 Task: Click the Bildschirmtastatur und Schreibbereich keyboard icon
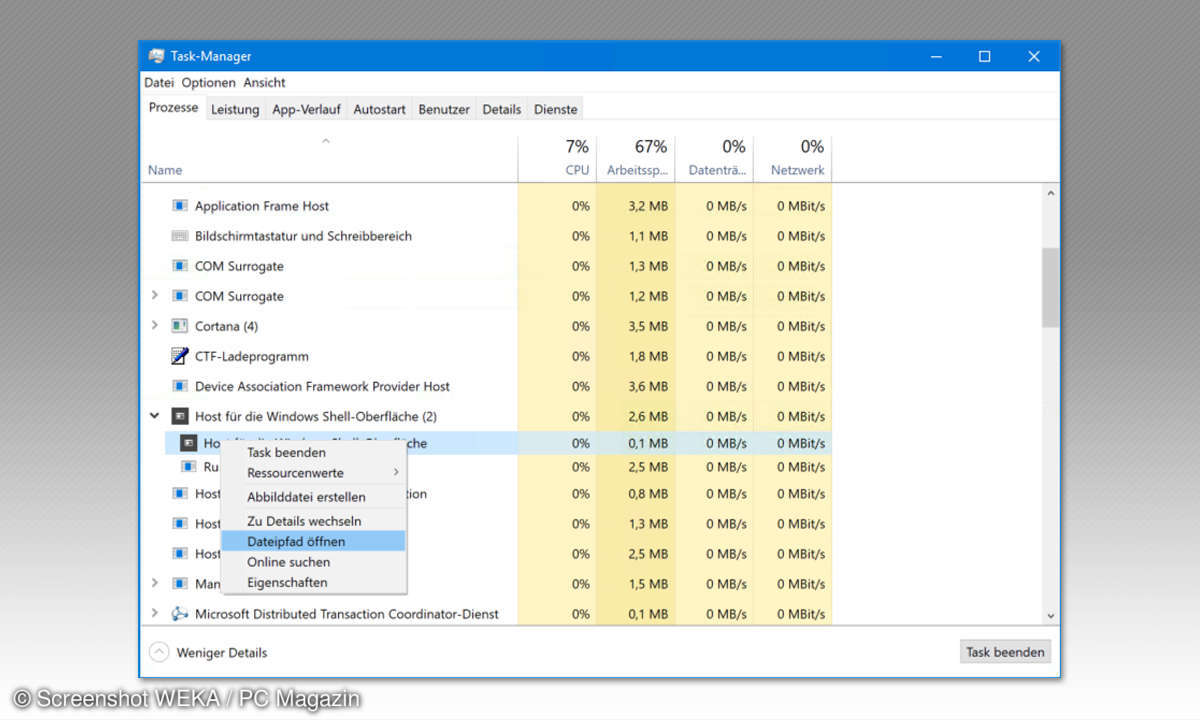coord(179,236)
